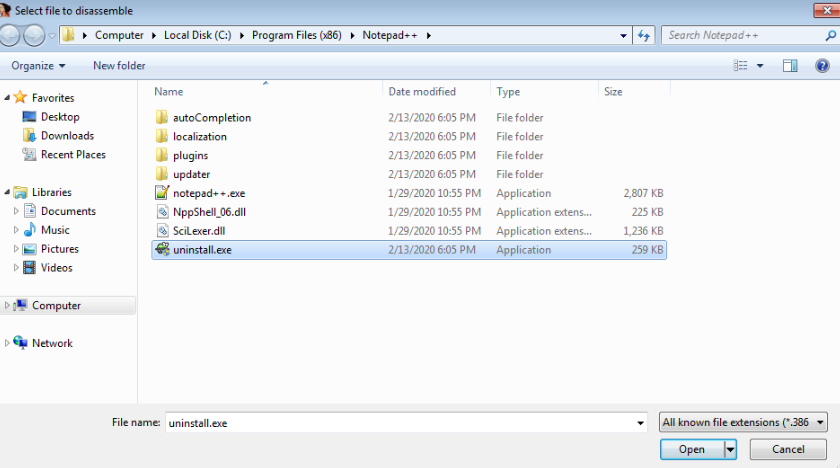The width and height of the screenshot is (840, 468).
Task: Open the change view dropdown arrow
Action: [760, 66]
